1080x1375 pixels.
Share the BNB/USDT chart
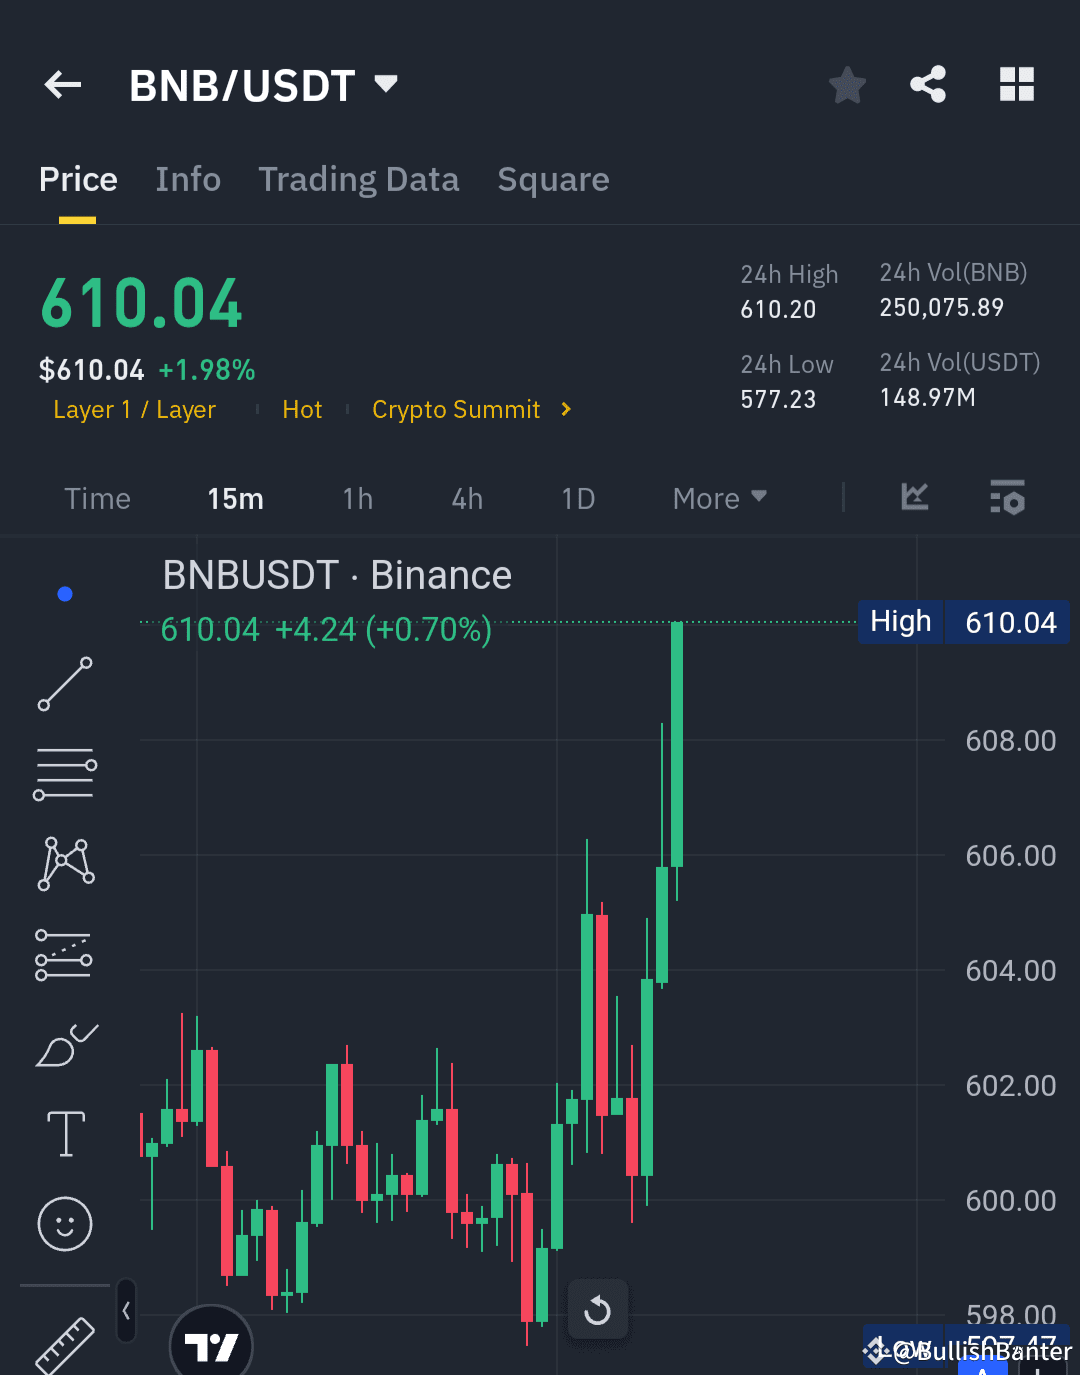[x=928, y=85]
